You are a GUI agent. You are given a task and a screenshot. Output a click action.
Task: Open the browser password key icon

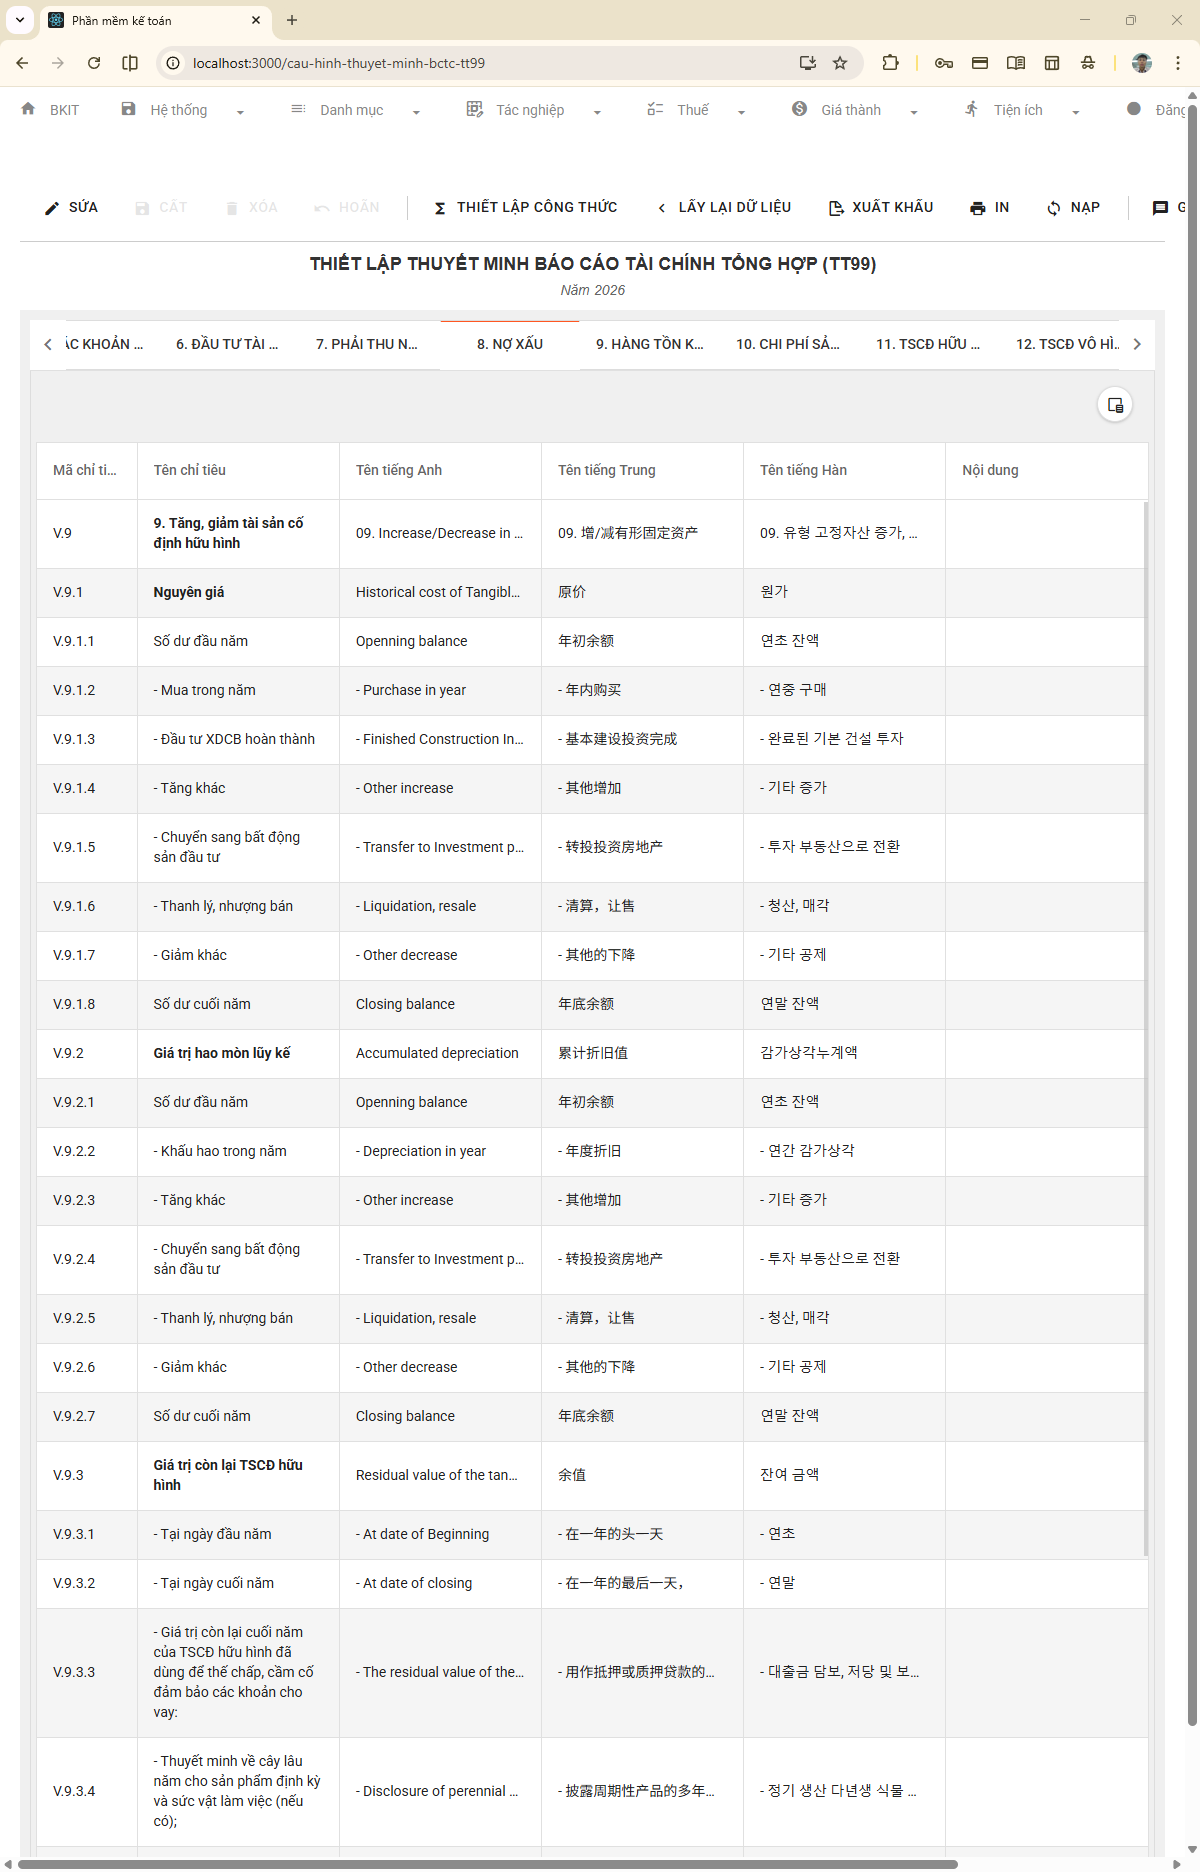point(944,63)
